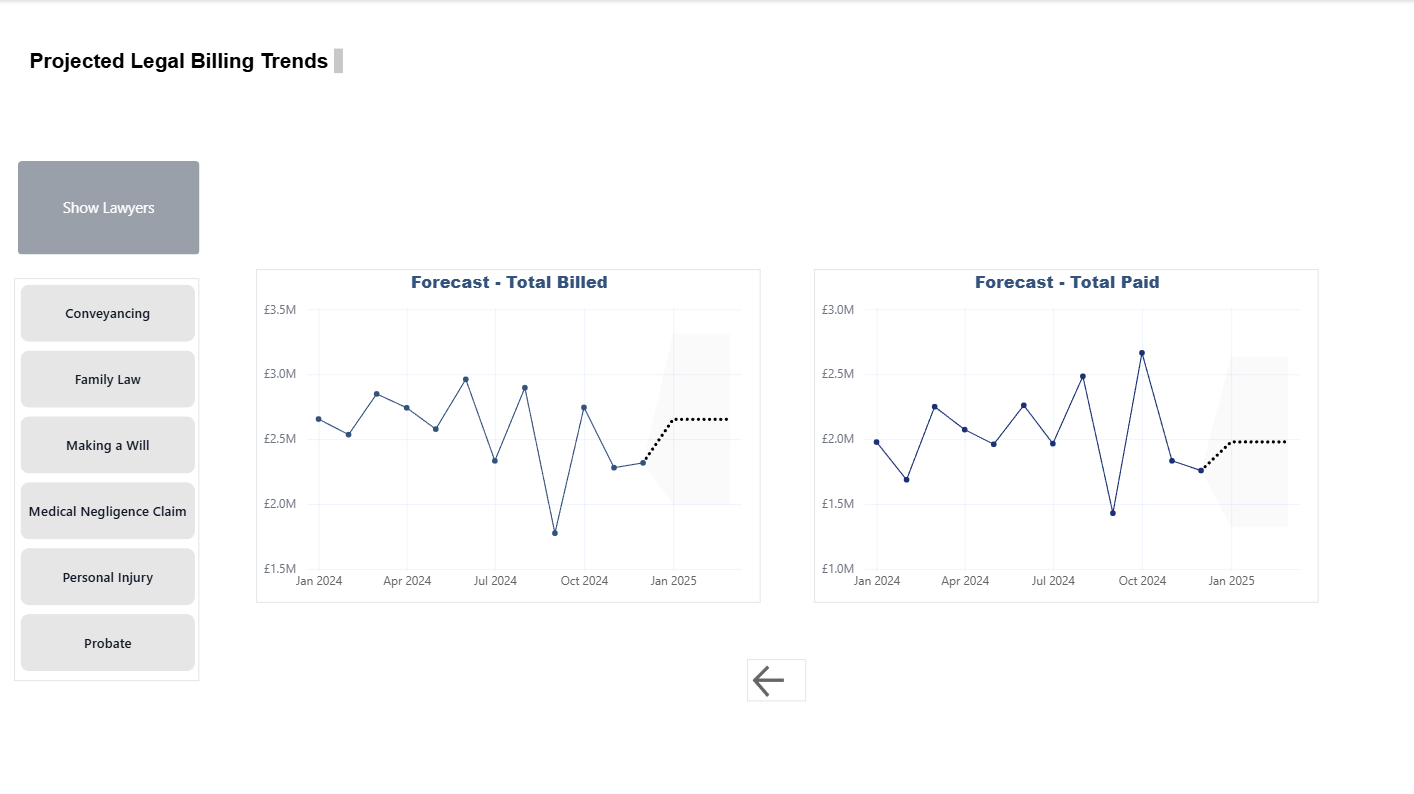Pick the Probate slicer button

[x=108, y=644]
